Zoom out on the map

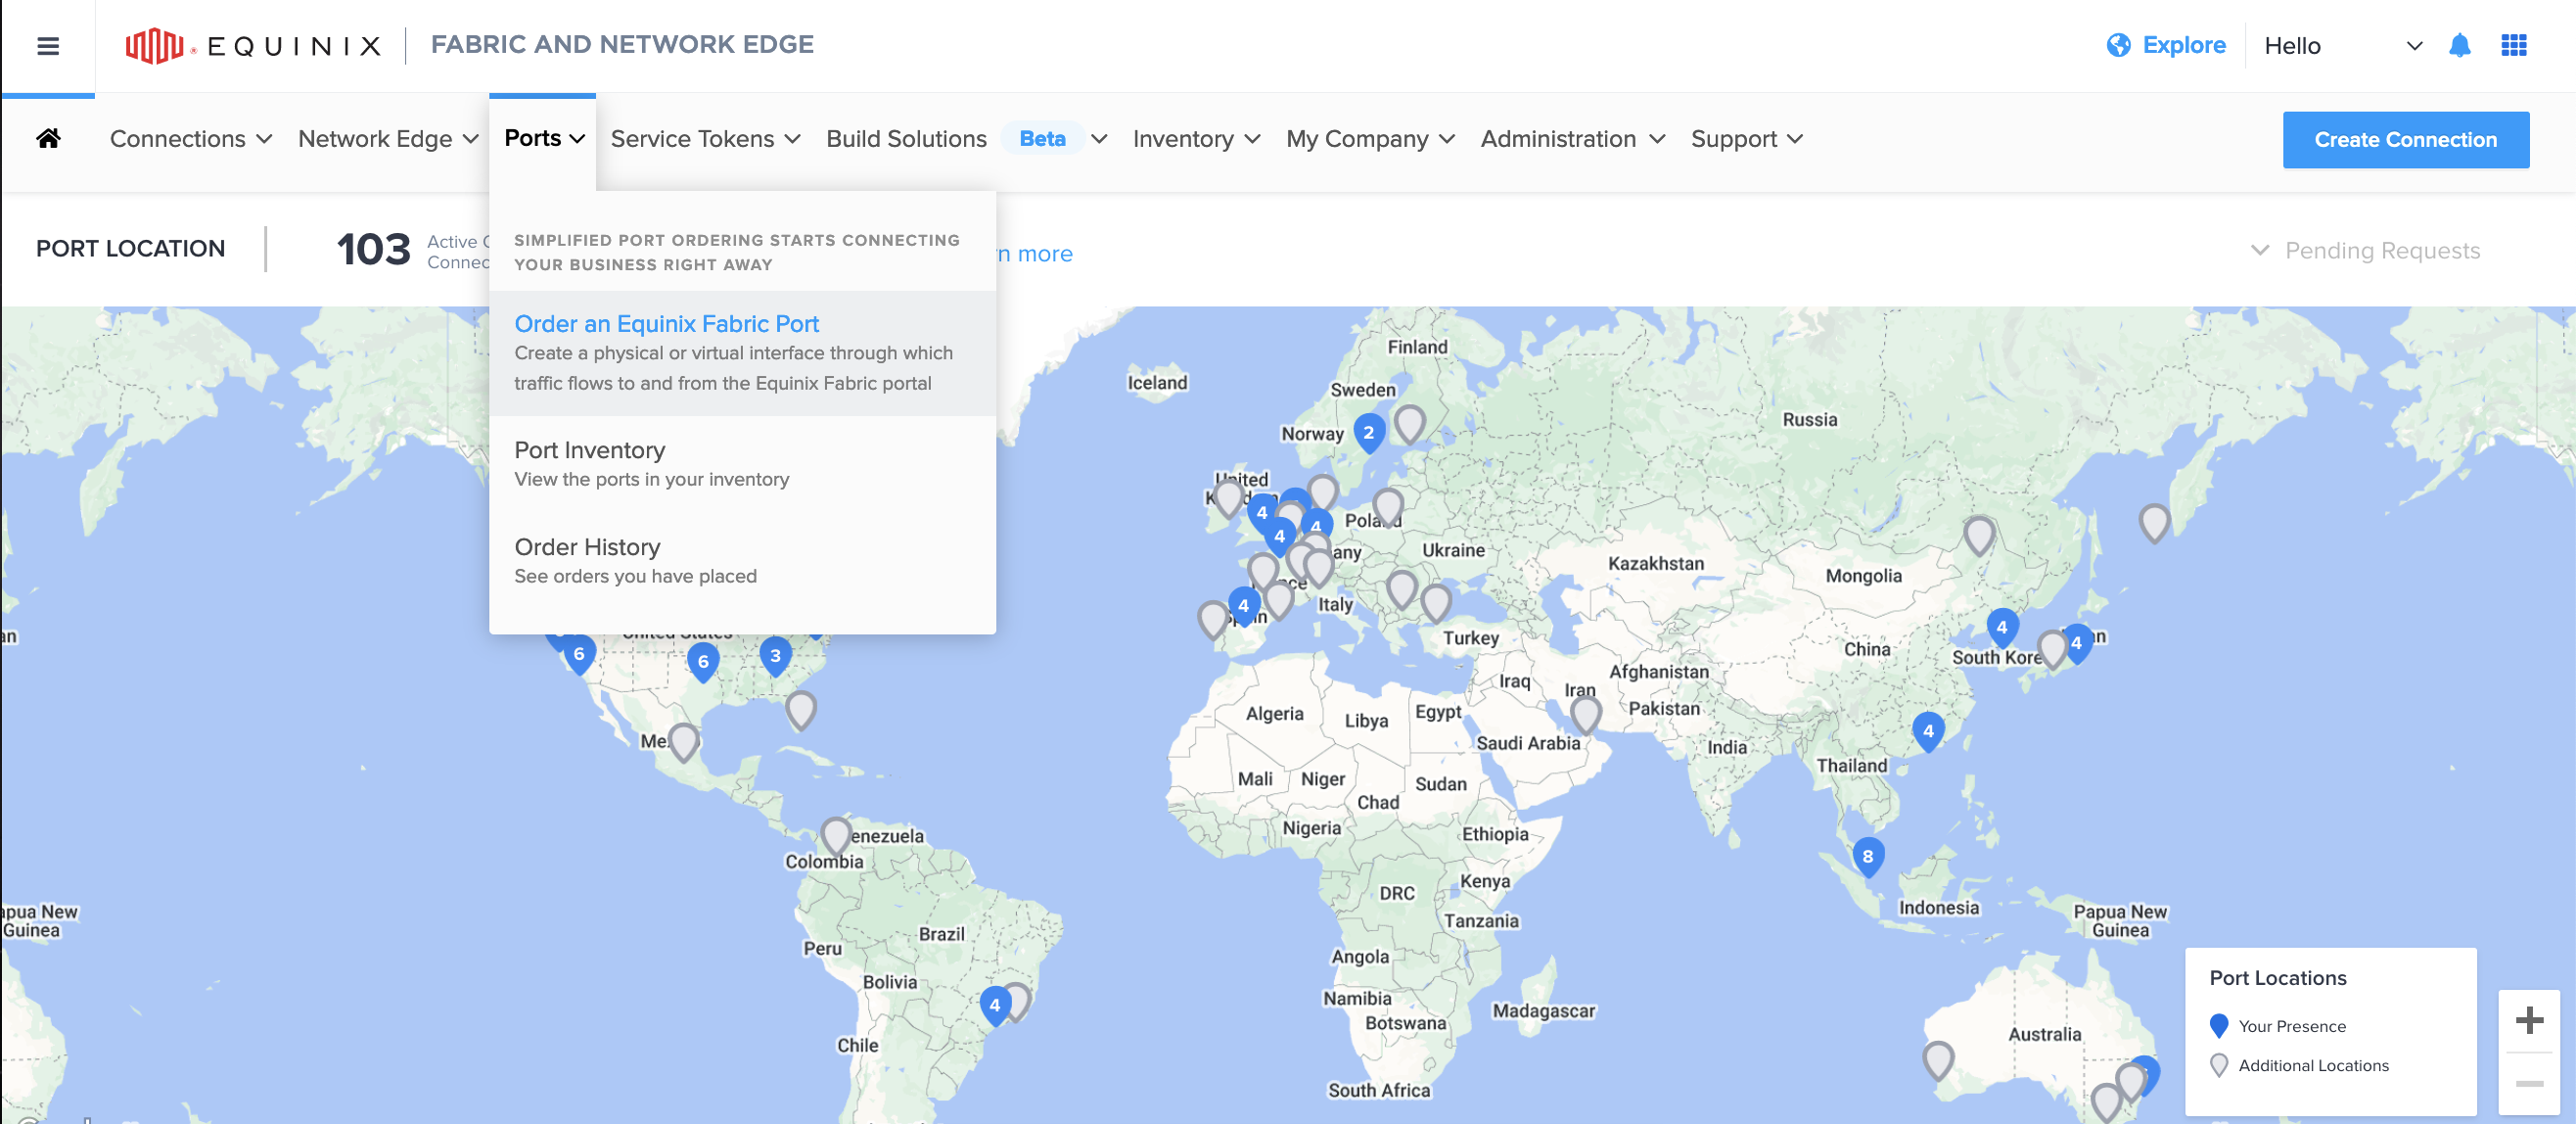point(2529,1083)
